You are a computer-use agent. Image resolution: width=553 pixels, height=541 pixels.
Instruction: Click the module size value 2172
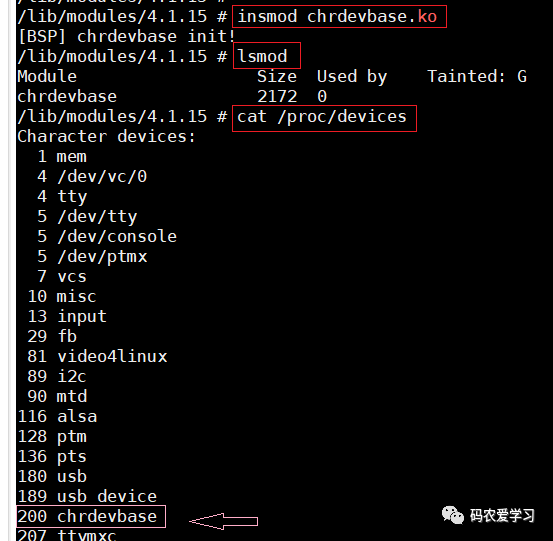[277, 96]
